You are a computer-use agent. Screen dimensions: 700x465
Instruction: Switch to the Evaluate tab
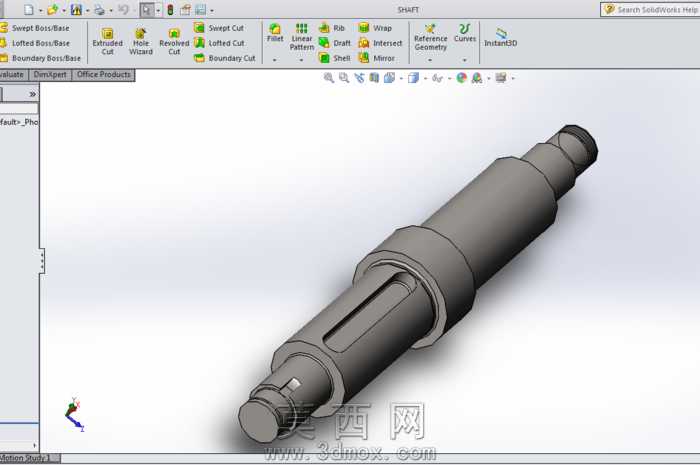coord(13,75)
